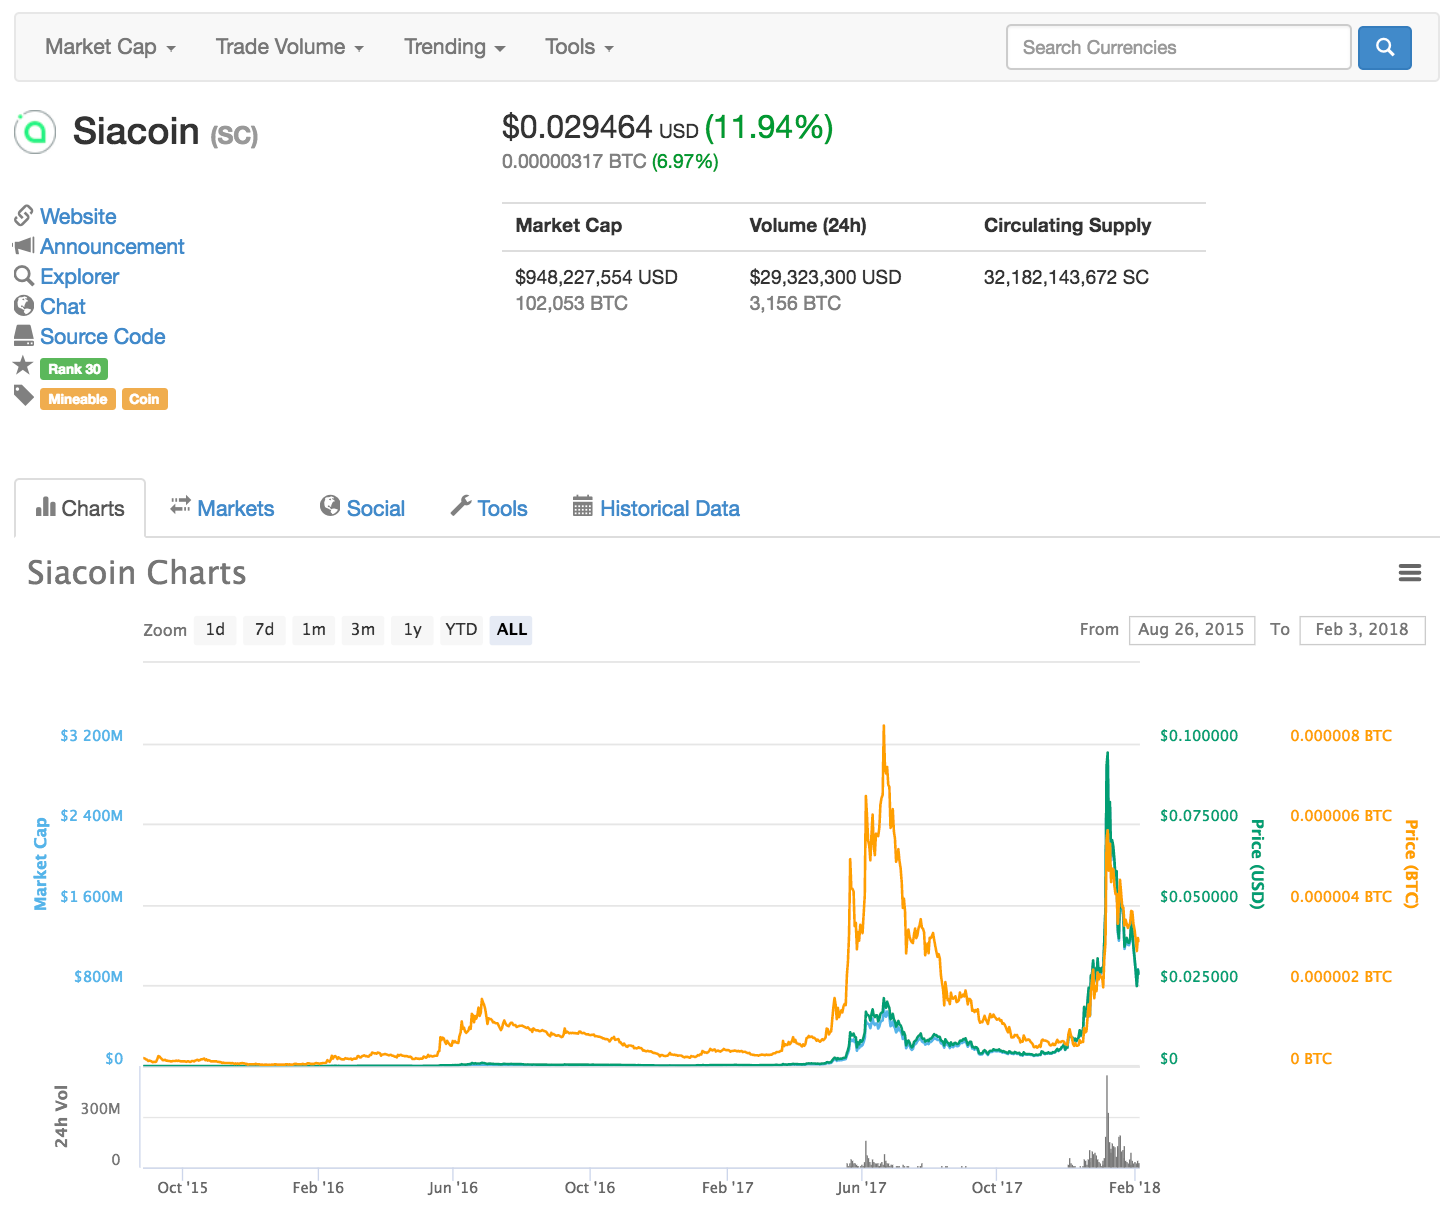
Task: Open the Tools tab below coin info
Action: pos(489,508)
